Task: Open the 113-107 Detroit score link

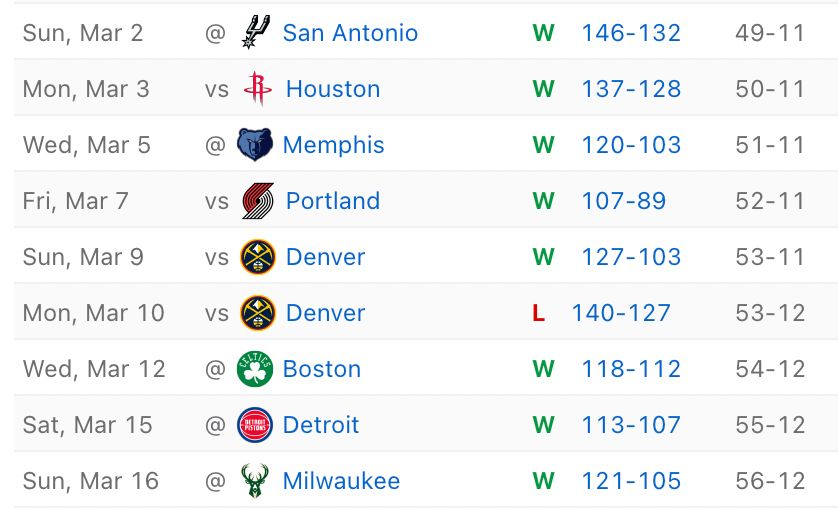Action: tap(631, 425)
